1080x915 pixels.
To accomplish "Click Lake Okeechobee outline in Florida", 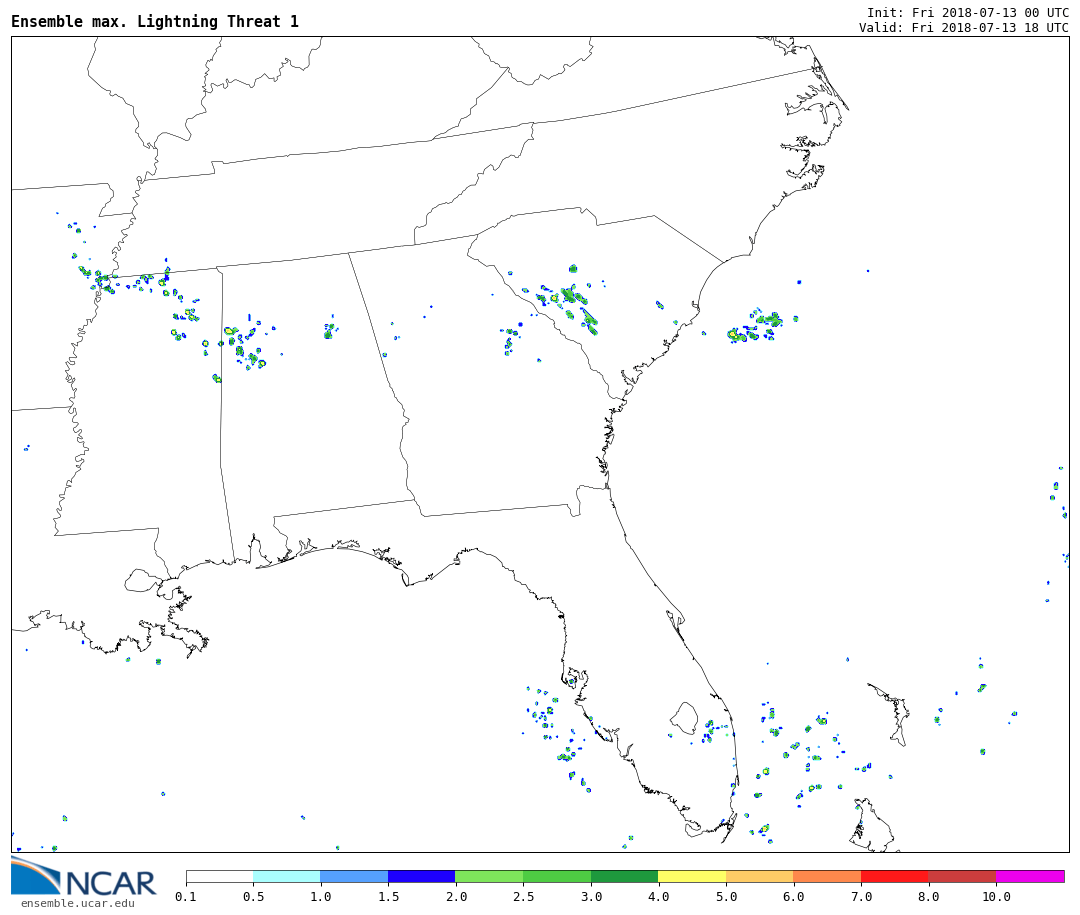I will (684, 718).
